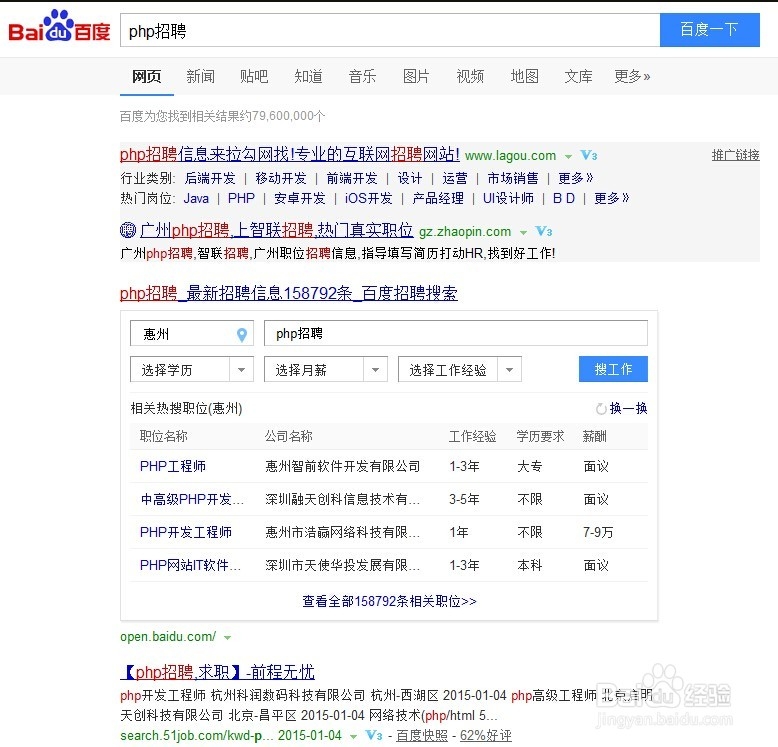Screen dimensions: 778x747
Task: Switch to the 文库 tab
Action: tap(579, 76)
